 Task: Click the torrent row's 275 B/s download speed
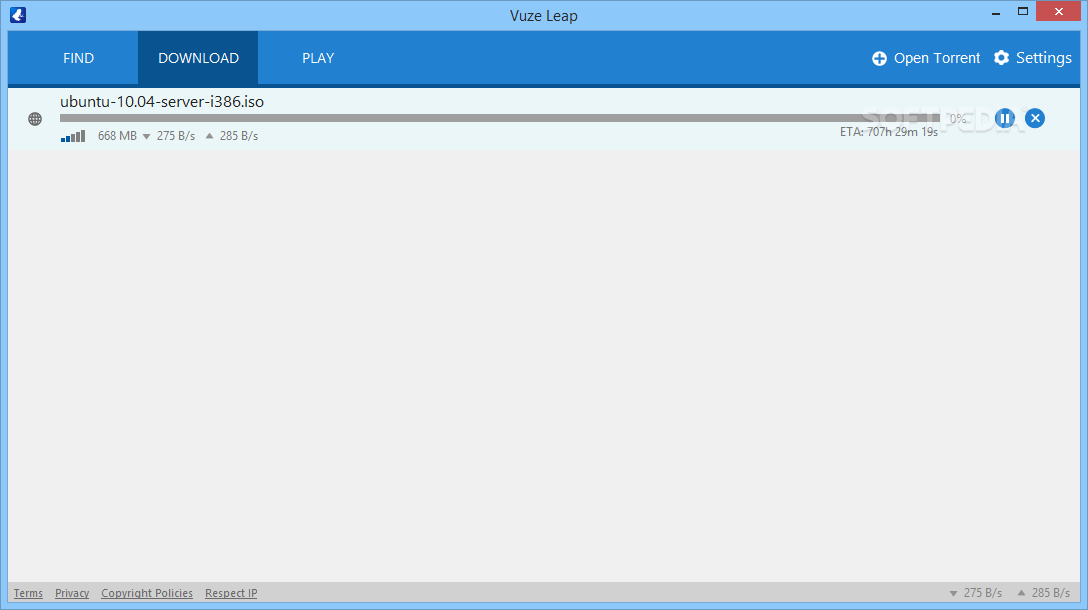pyautogui.click(x=176, y=136)
